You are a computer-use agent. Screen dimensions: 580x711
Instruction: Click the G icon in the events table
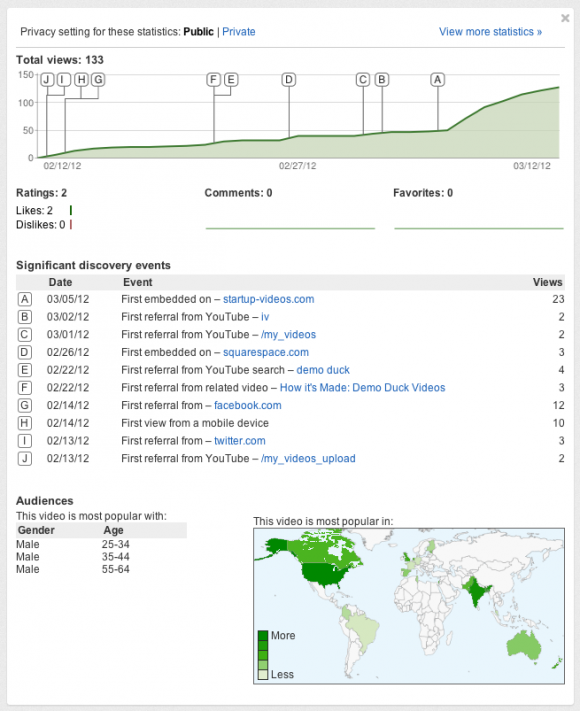pyautogui.click(x=24, y=405)
